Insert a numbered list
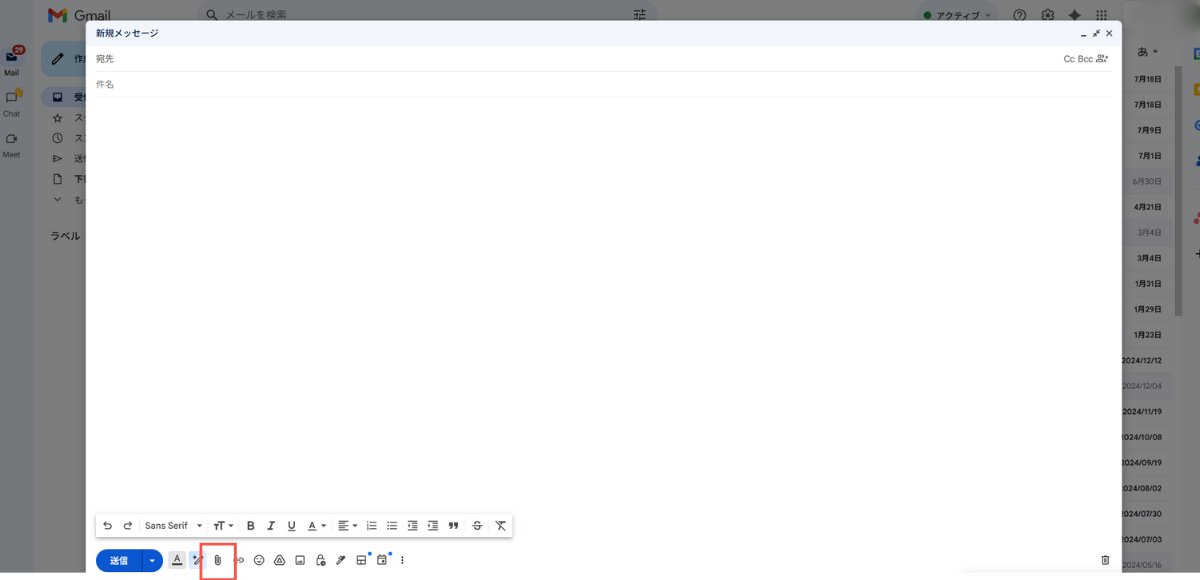Screen dimensions: 1200x580 point(372,526)
